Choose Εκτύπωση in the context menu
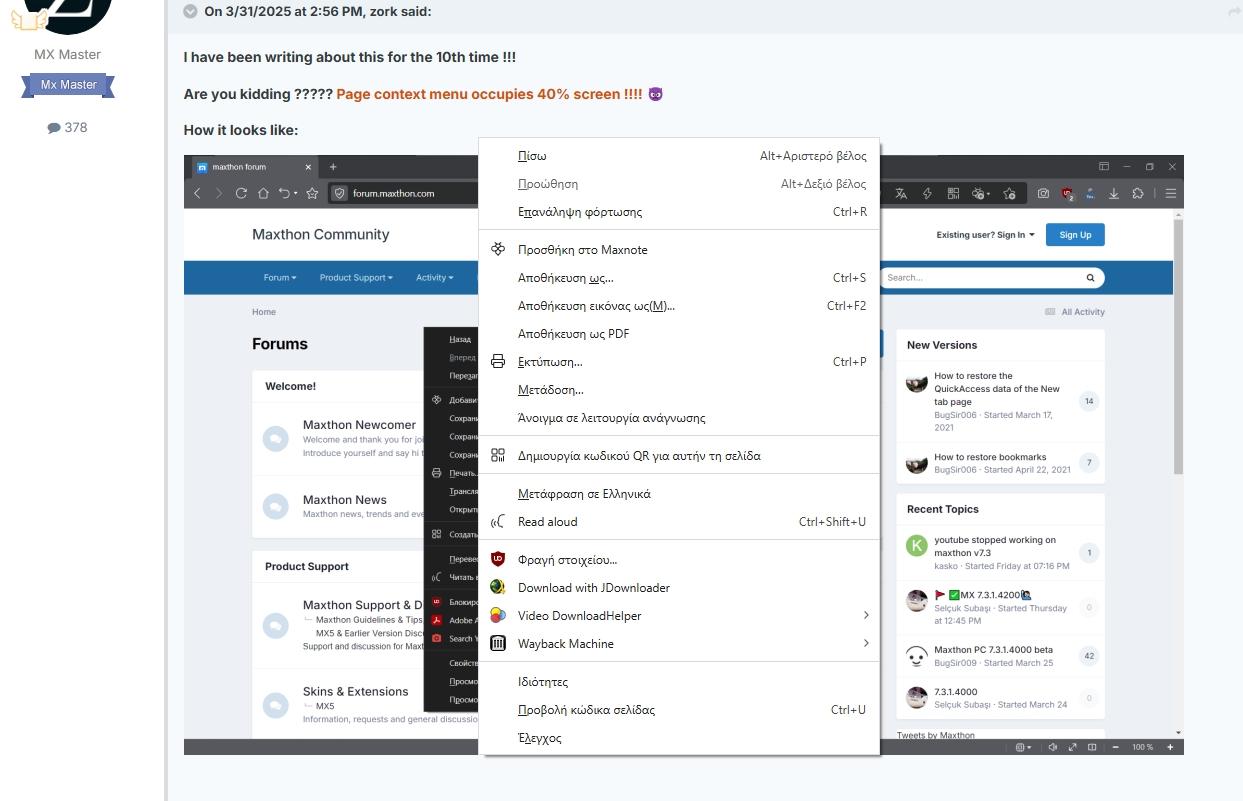1243x801 pixels. [x=680, y=362]
